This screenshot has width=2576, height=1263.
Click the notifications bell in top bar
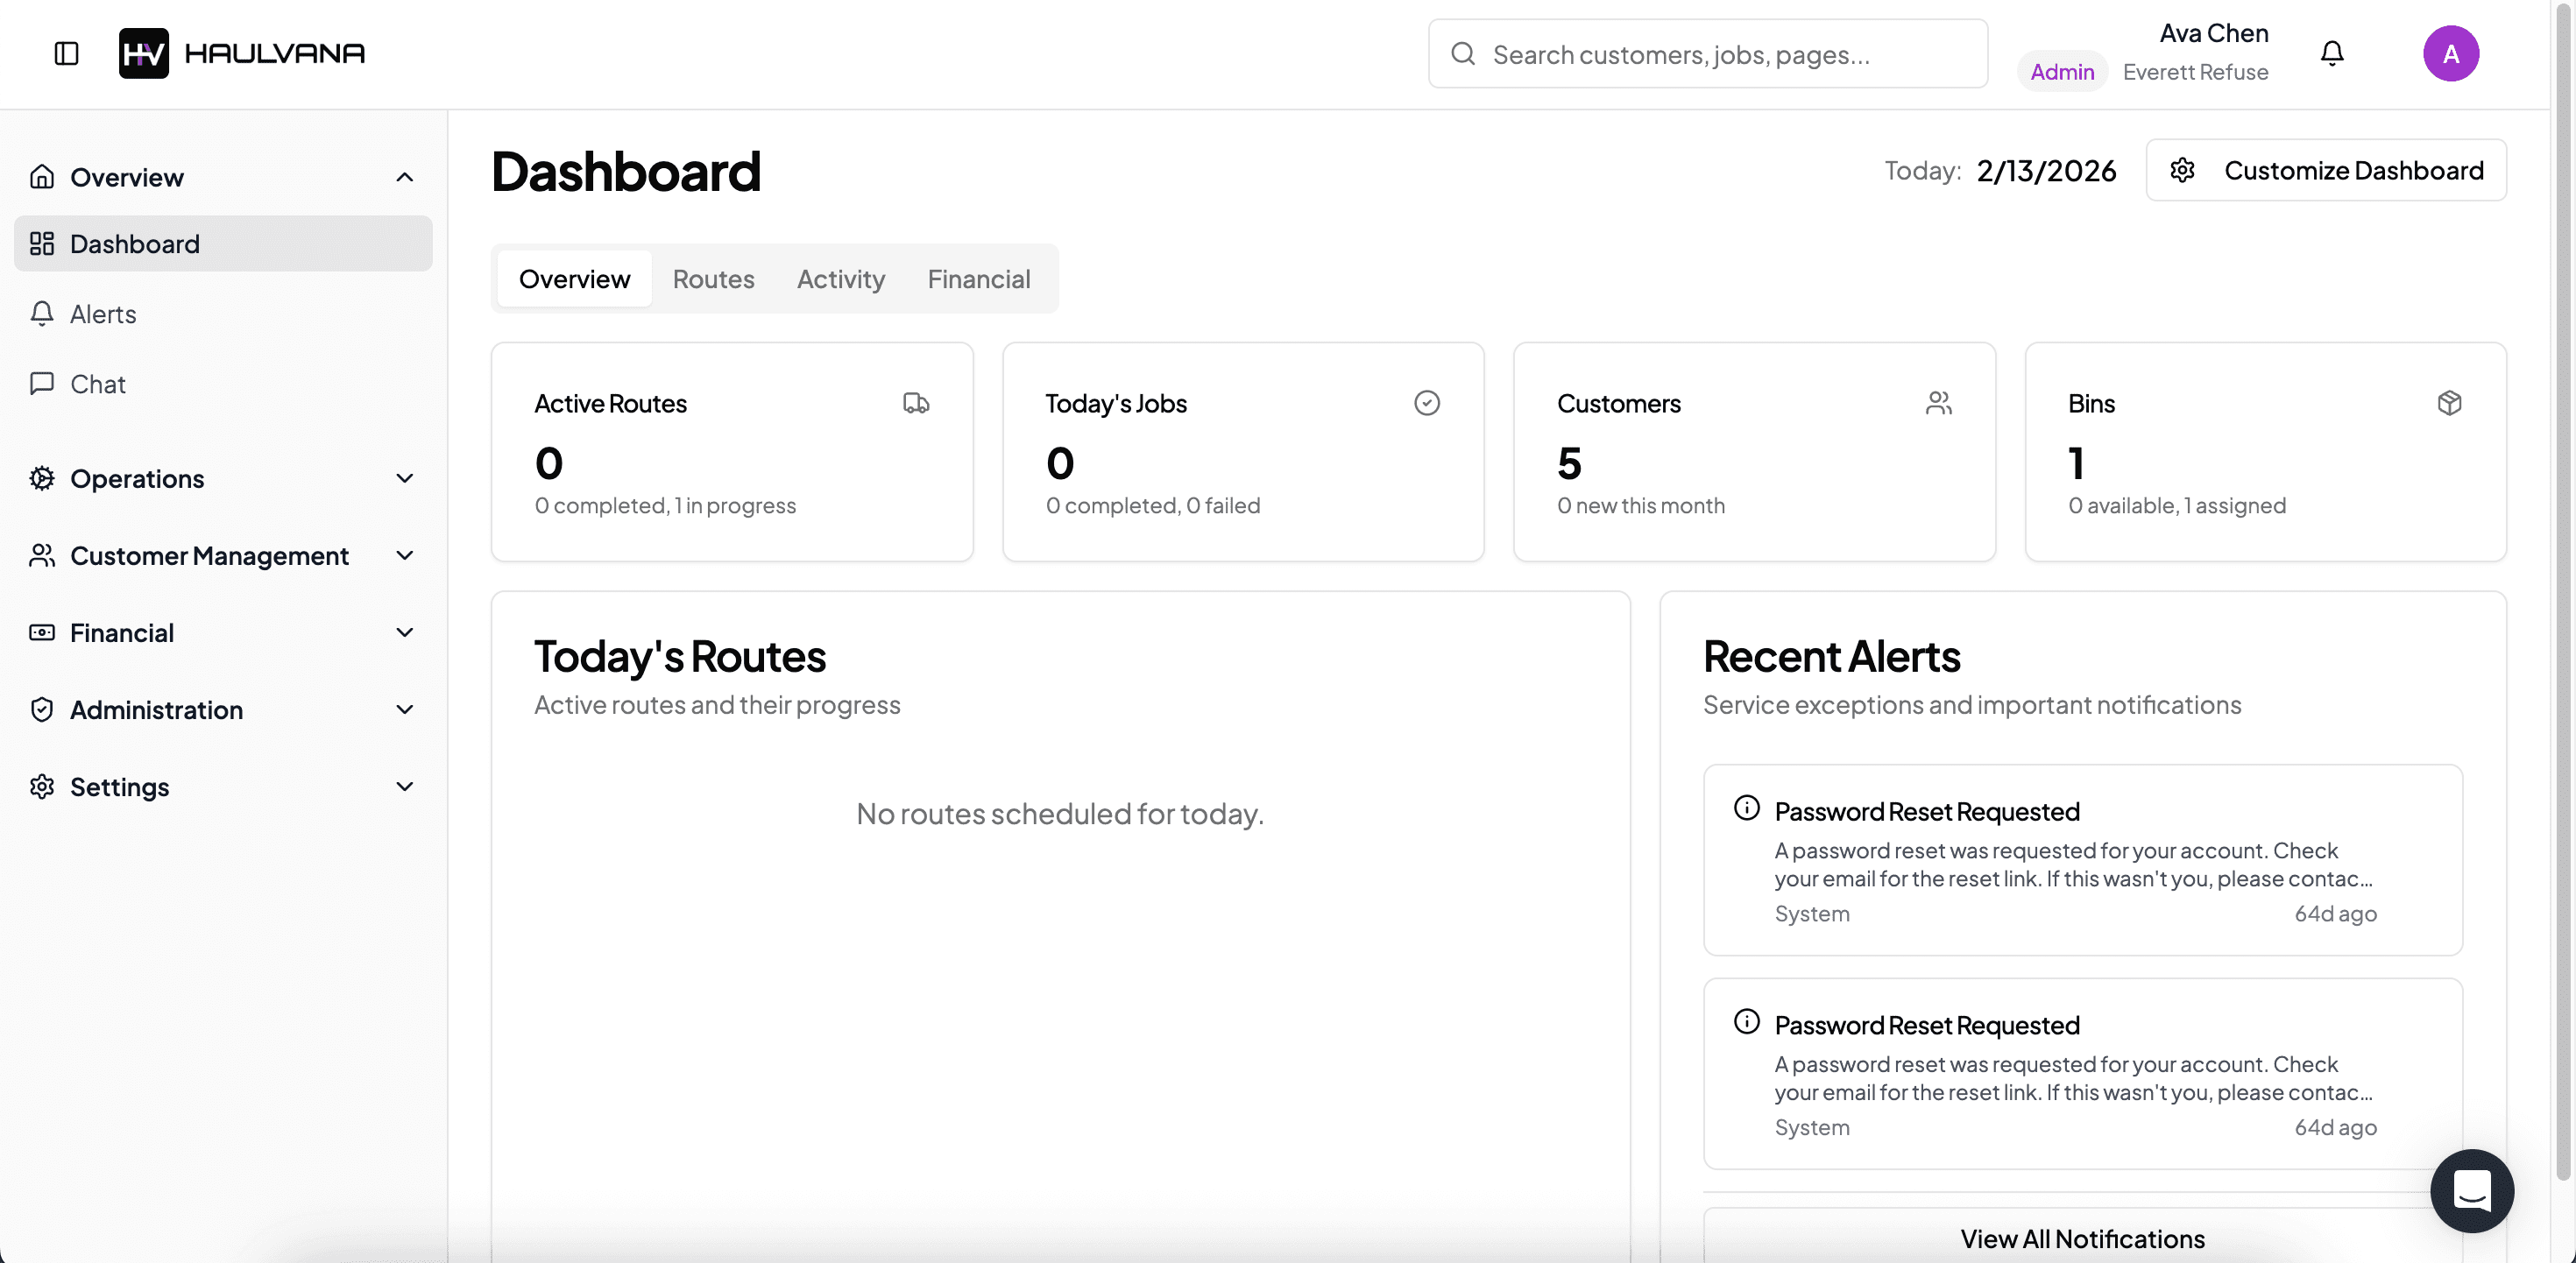pos(2332,53)
